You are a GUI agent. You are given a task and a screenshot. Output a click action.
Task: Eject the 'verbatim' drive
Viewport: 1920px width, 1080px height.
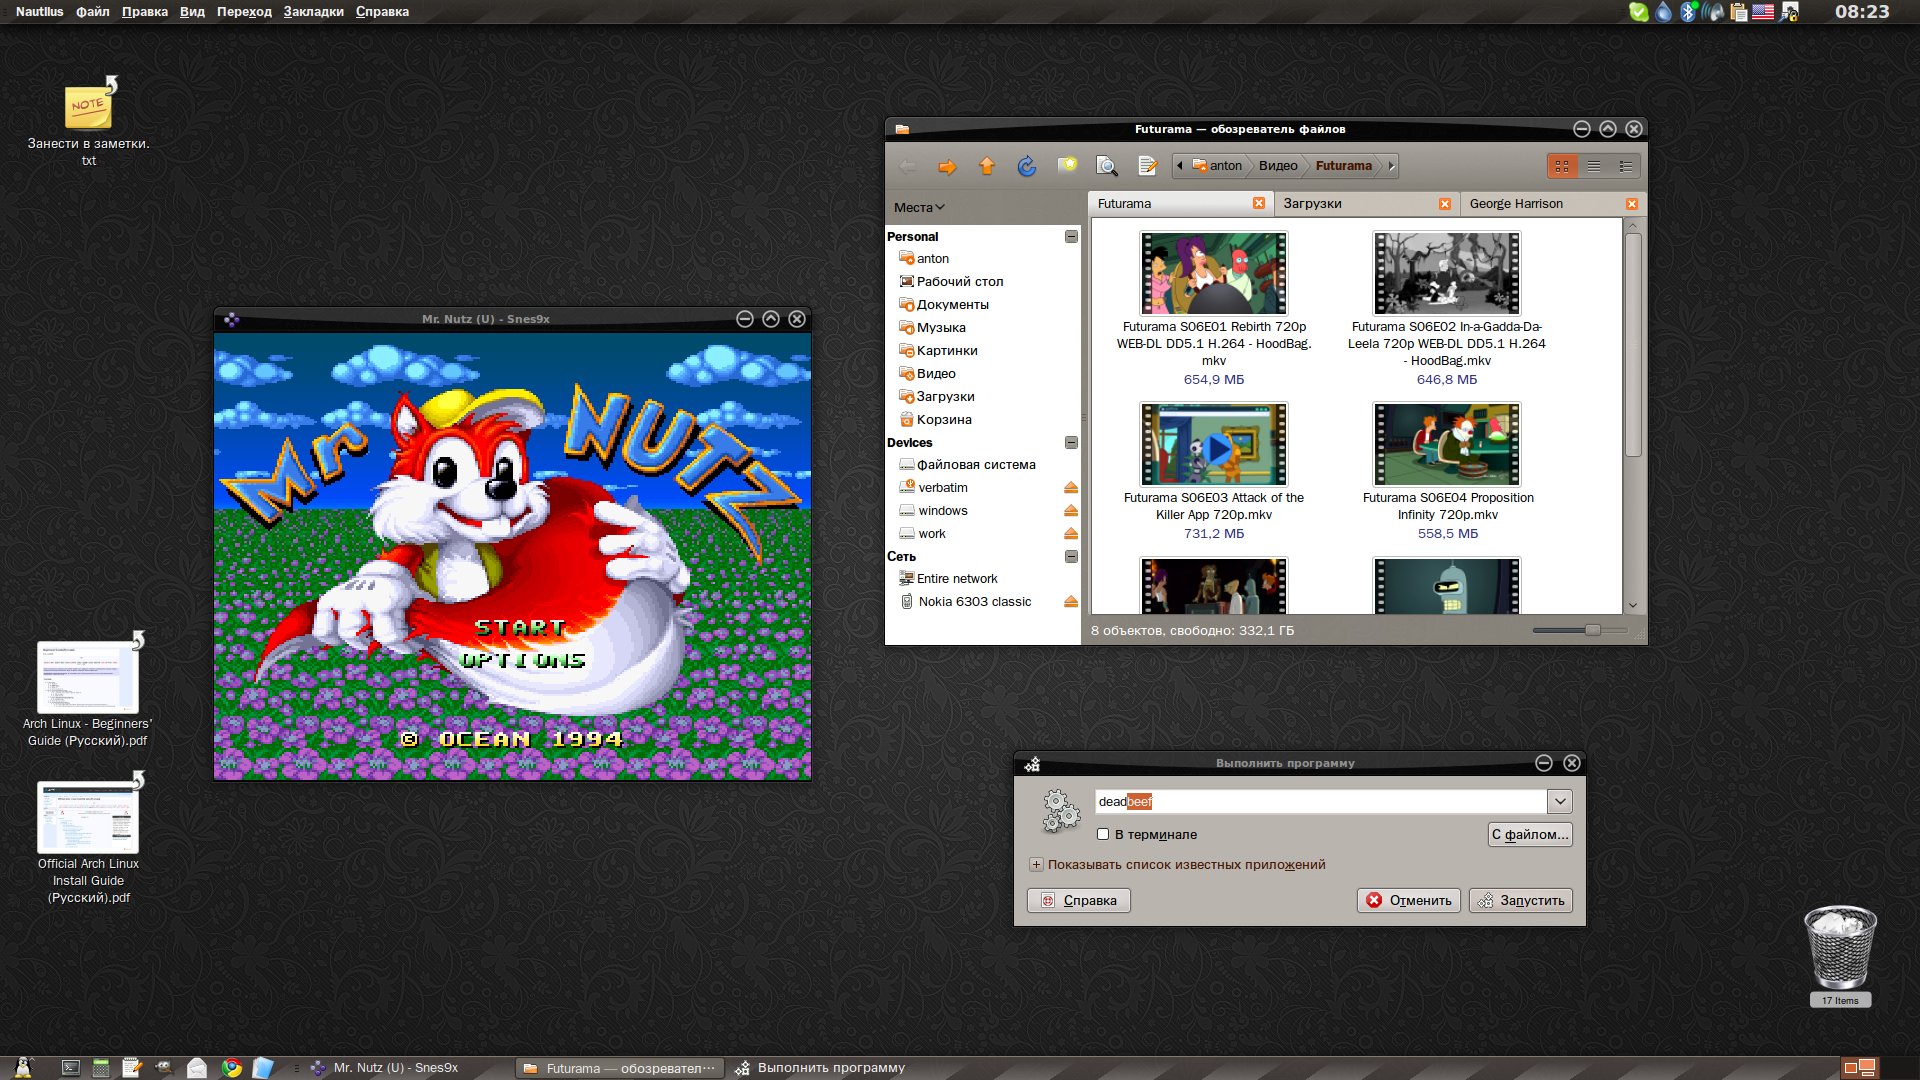(x=1071, y=488)
